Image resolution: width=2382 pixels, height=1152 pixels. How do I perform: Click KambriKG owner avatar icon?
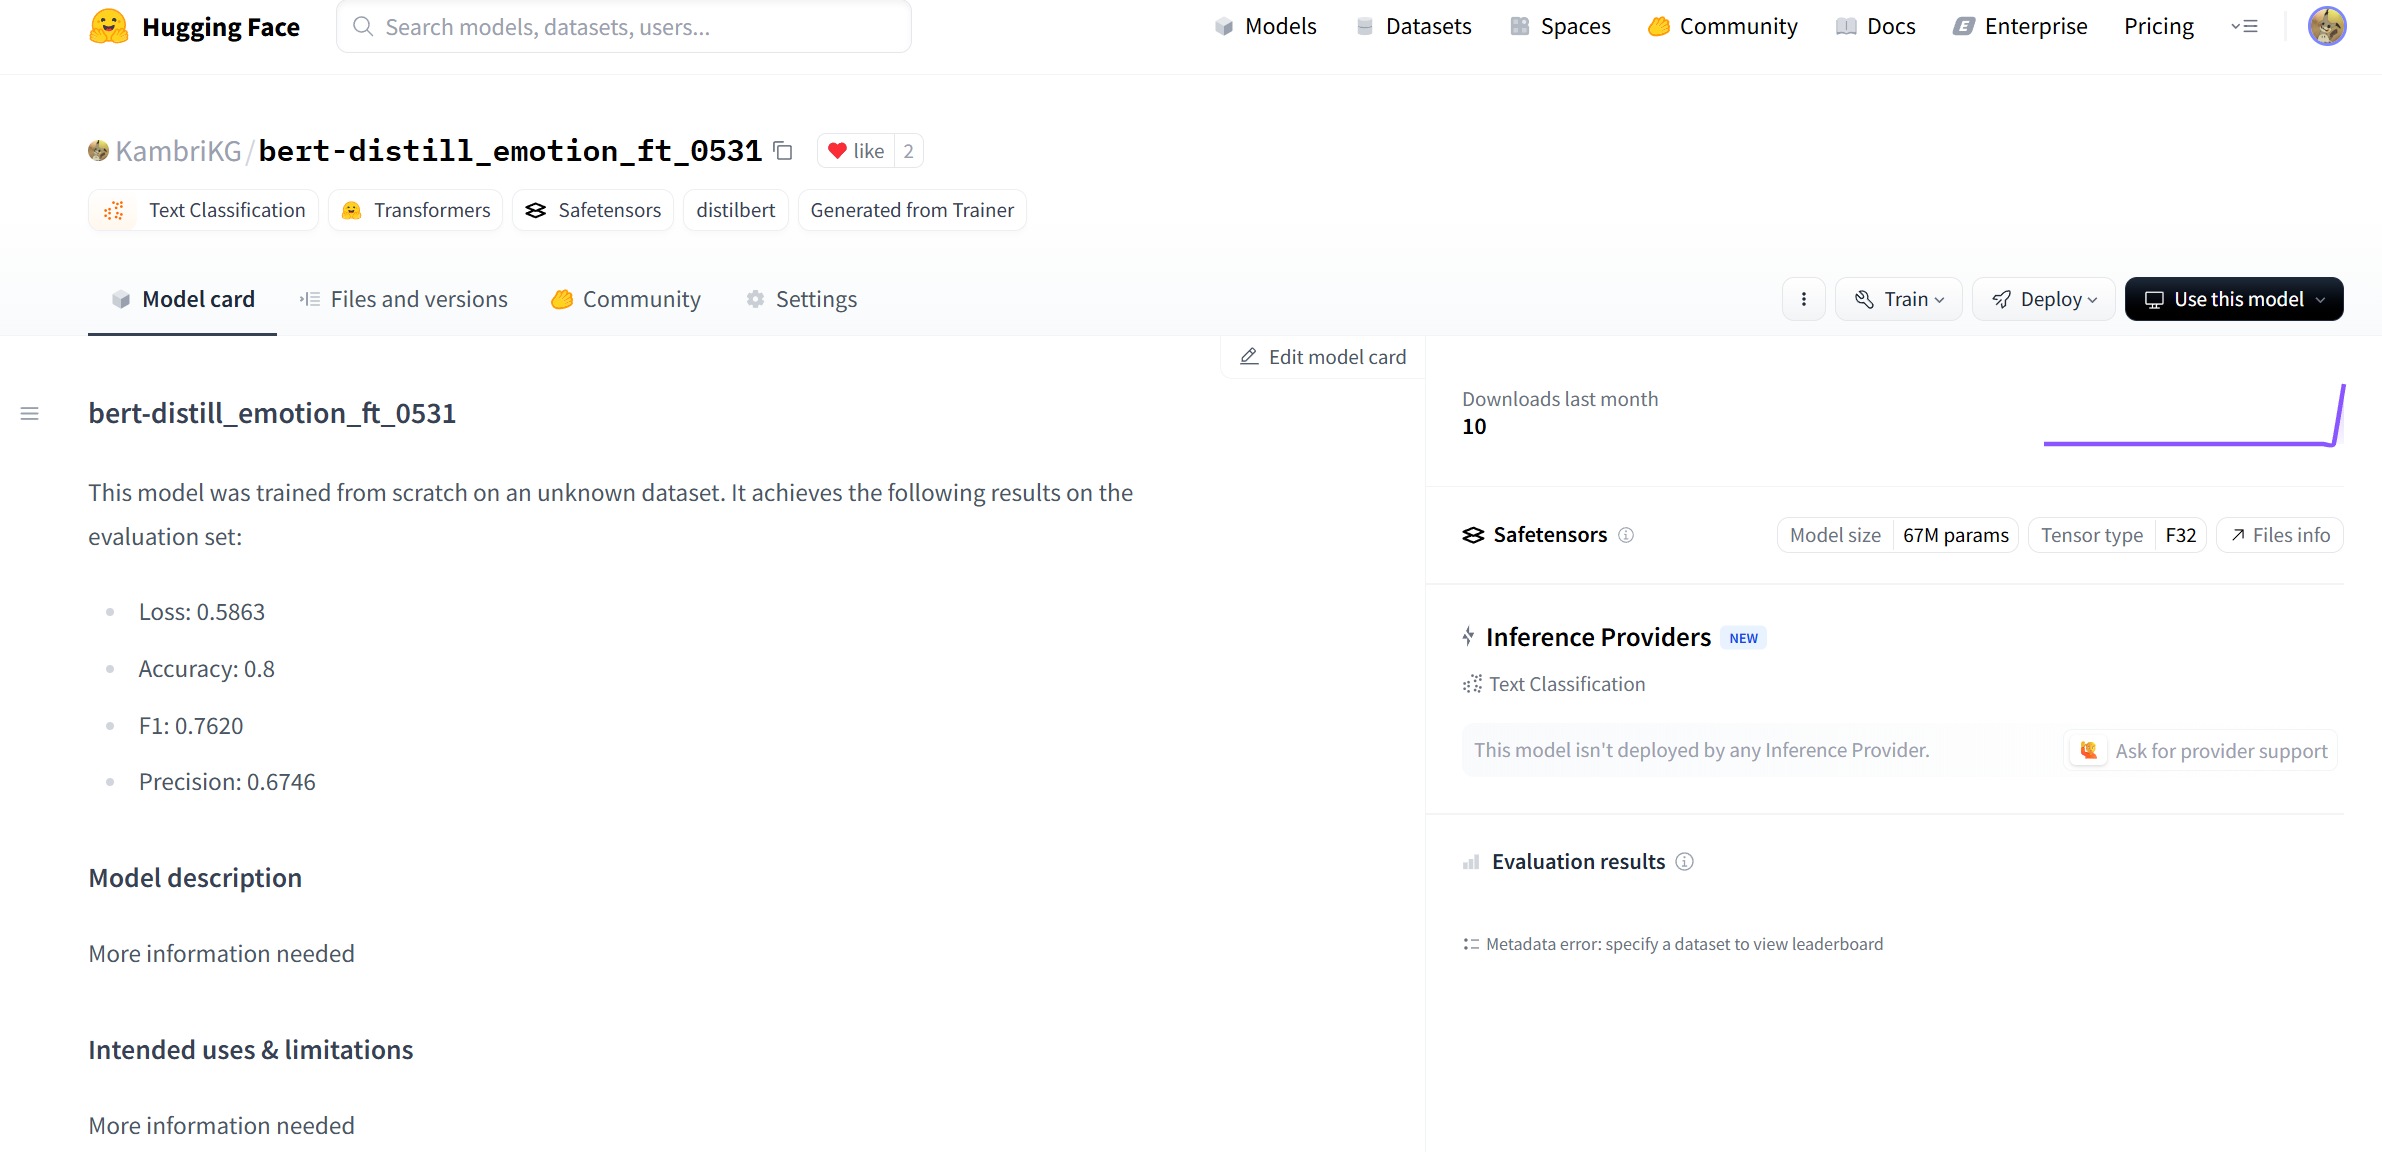click(x=98, y=151)
